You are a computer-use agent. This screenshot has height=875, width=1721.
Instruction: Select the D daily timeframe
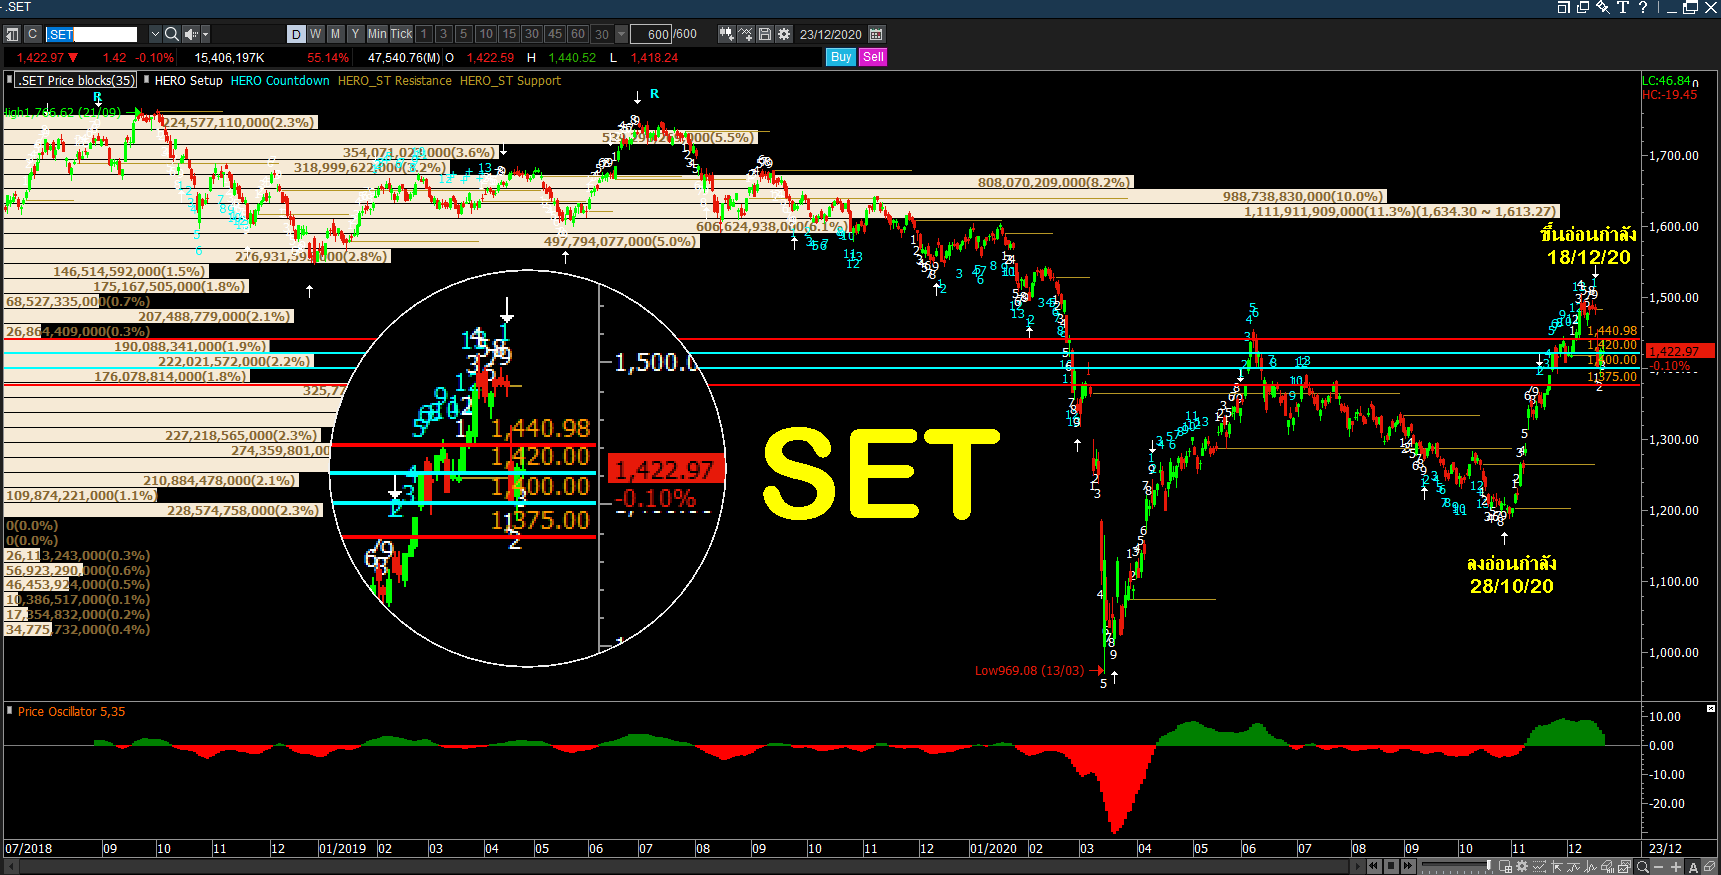tap(296, 34)
